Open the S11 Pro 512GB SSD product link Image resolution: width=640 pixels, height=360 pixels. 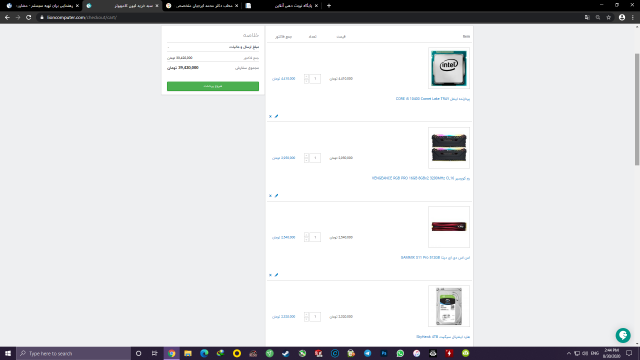[435, 258]
